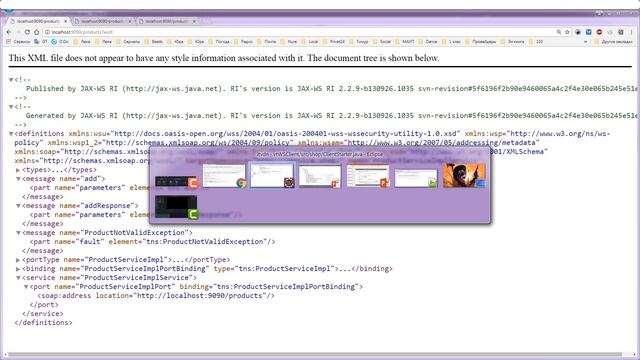Open the Chrome three-dot menu

tap(631, 32)
